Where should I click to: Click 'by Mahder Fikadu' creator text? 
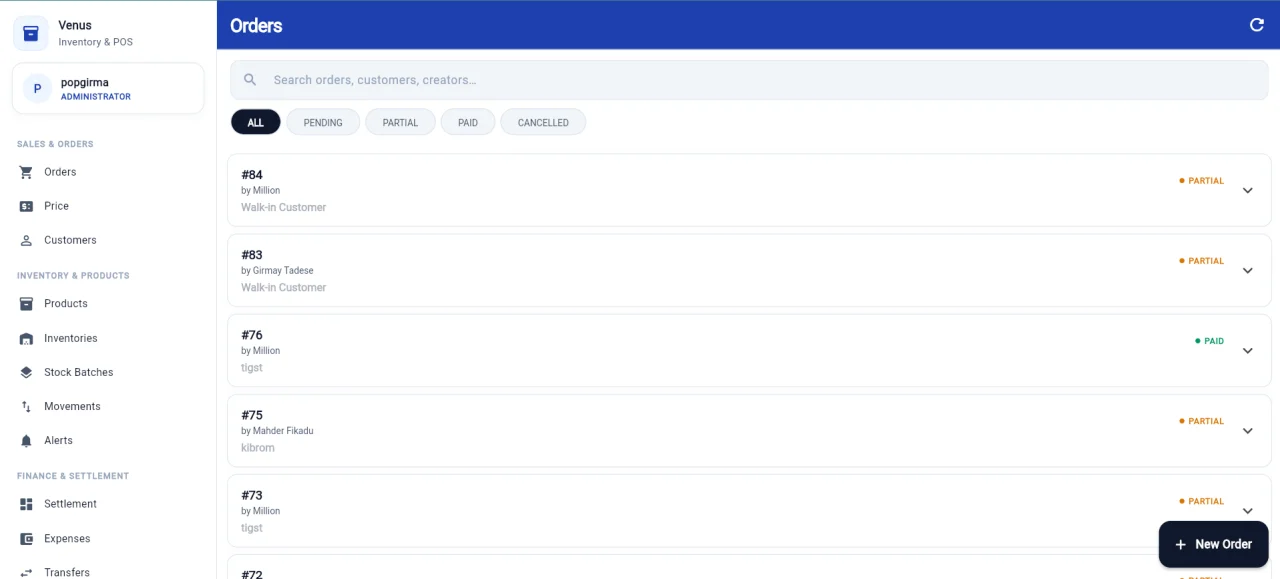click(277, 431)
